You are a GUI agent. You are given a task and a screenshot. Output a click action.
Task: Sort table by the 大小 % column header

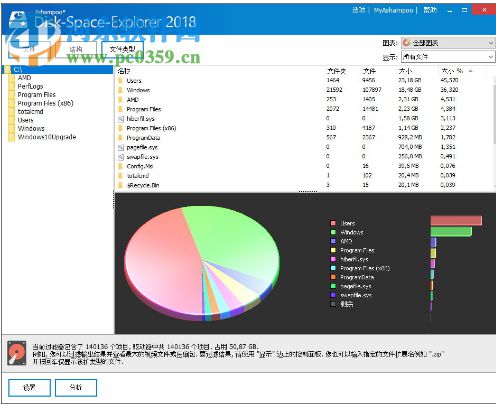click(x=452, y=71)
